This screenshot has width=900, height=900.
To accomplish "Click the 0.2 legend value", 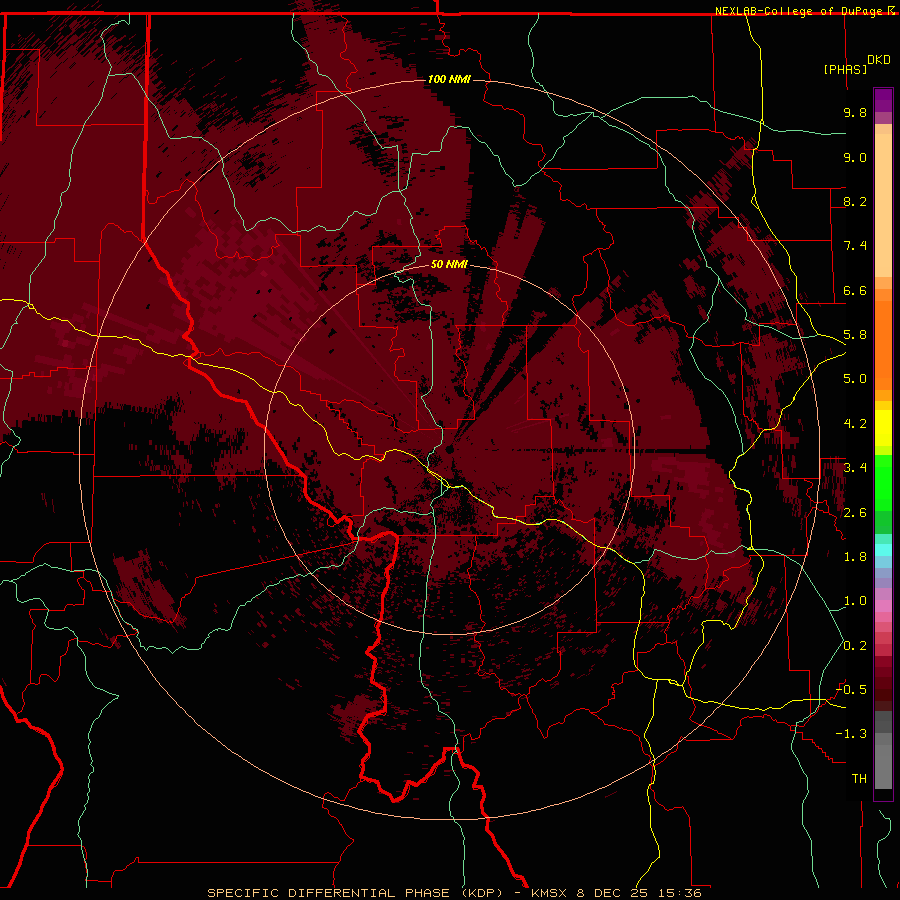I will pyautogui.click(x=855, y=646).
